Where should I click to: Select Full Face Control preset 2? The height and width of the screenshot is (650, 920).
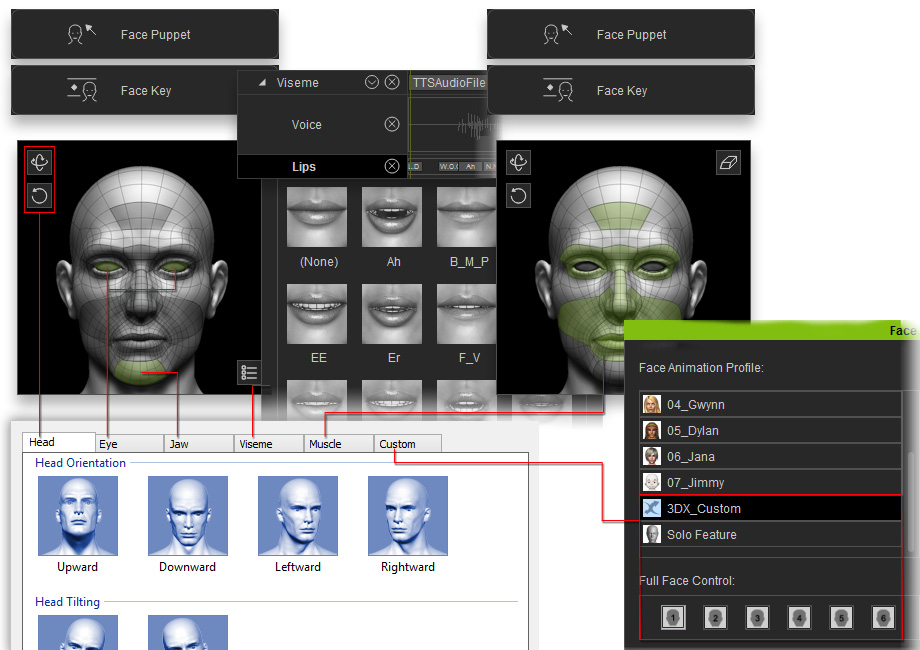(x=715, y=617)
